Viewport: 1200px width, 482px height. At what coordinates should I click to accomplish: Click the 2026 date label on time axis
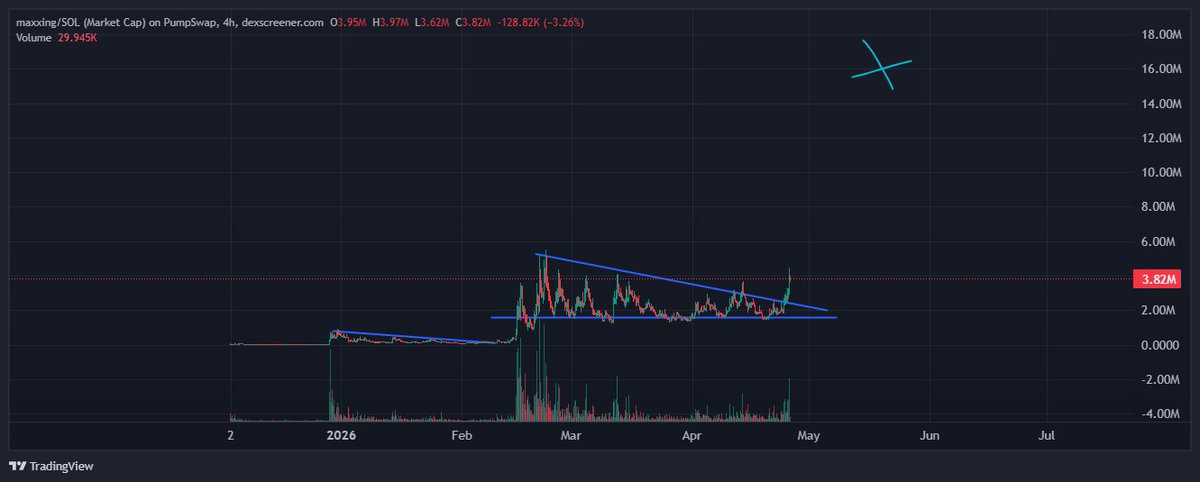click(x=342, y=436)
